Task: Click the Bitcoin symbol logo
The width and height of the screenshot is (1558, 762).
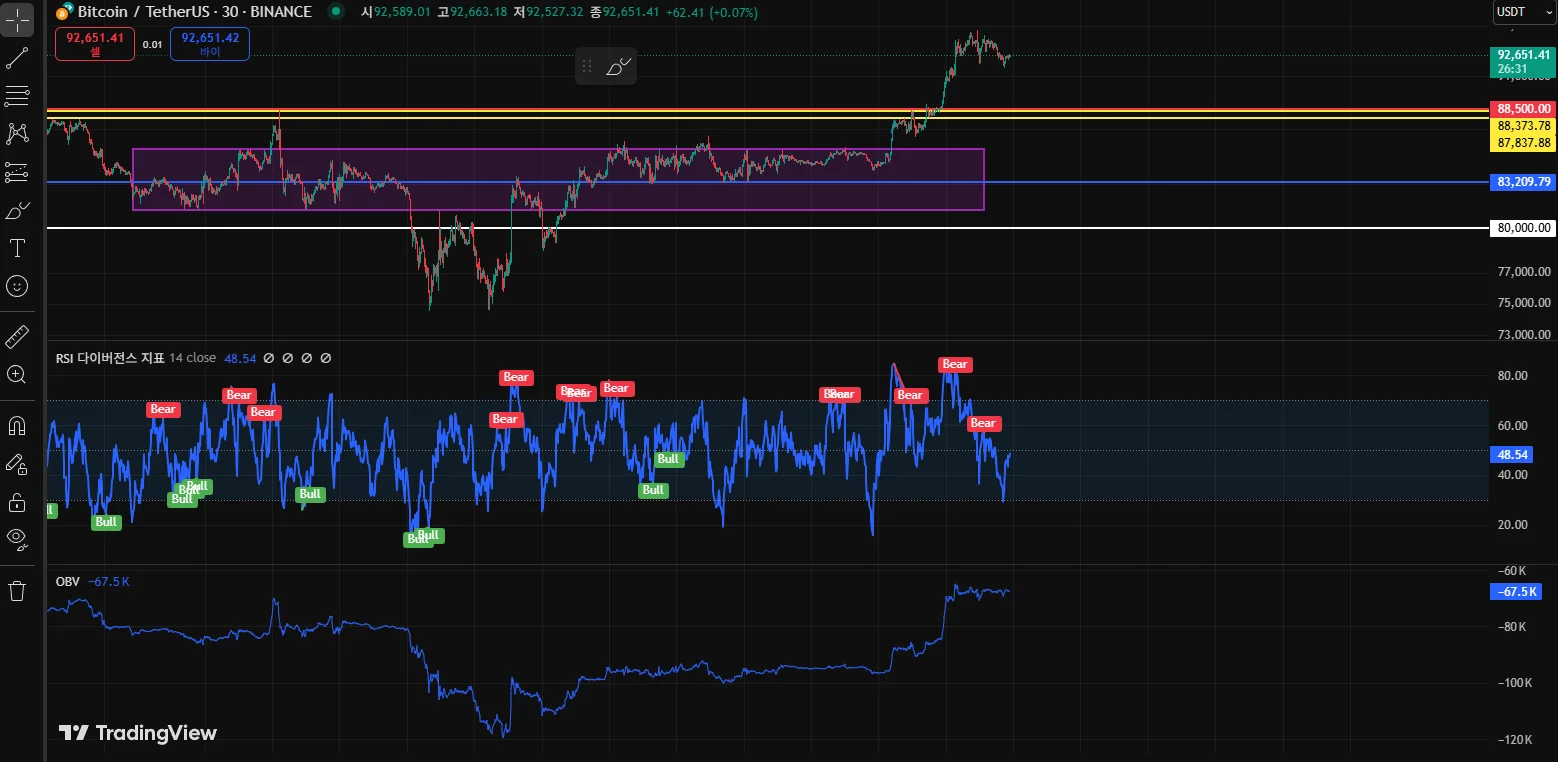Action: (65, 12)
